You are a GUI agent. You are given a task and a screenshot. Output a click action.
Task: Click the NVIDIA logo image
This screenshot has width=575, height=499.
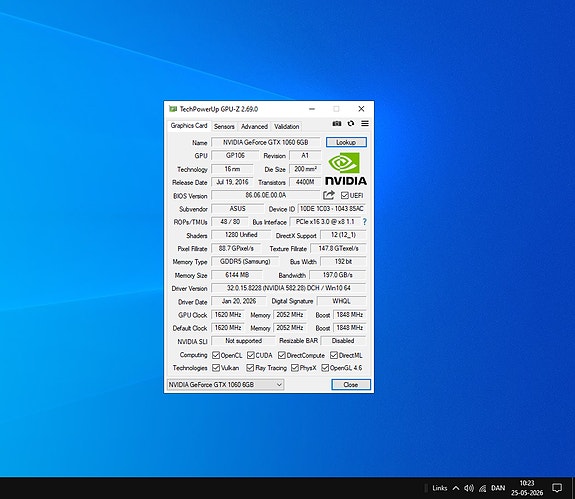345,169
